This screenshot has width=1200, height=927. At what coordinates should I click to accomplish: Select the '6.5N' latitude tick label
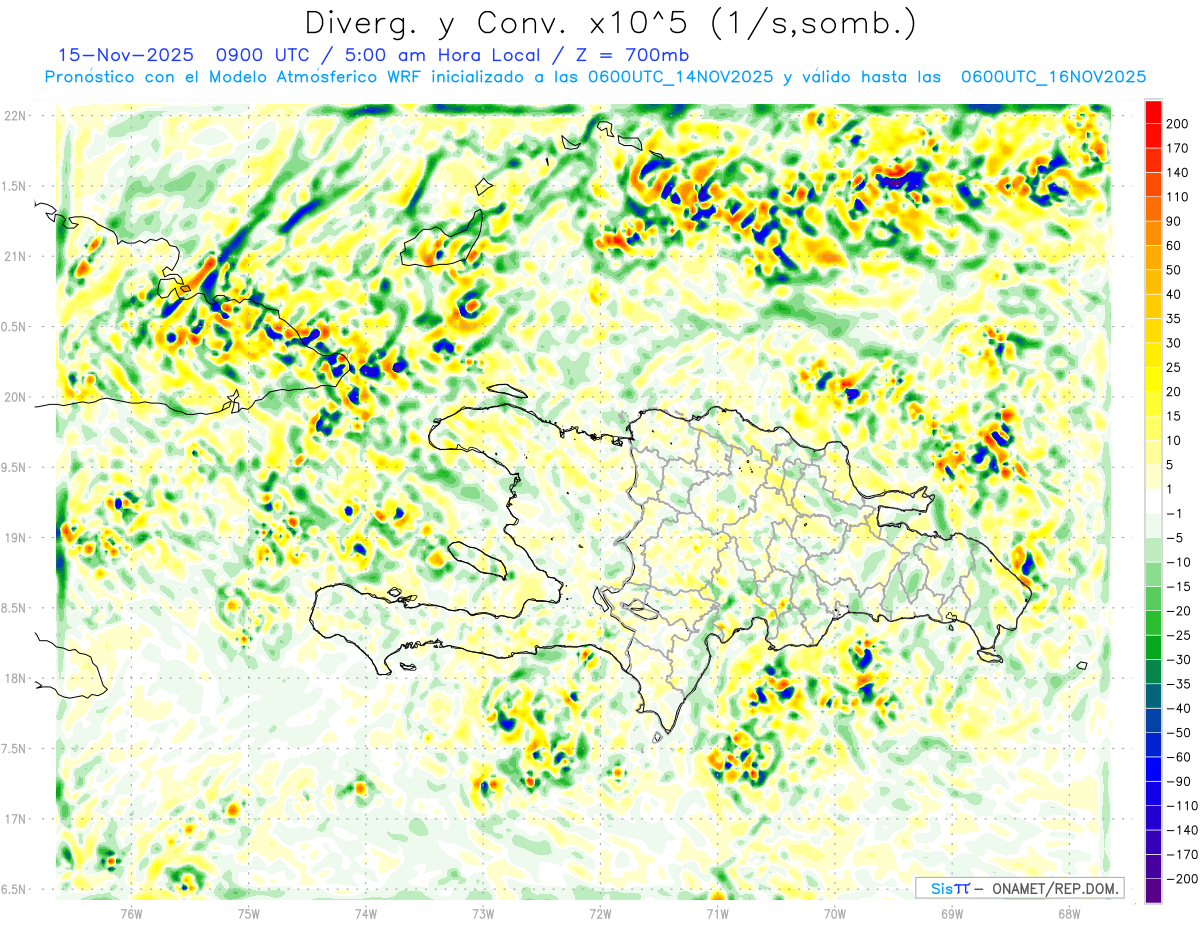point(15,889)
